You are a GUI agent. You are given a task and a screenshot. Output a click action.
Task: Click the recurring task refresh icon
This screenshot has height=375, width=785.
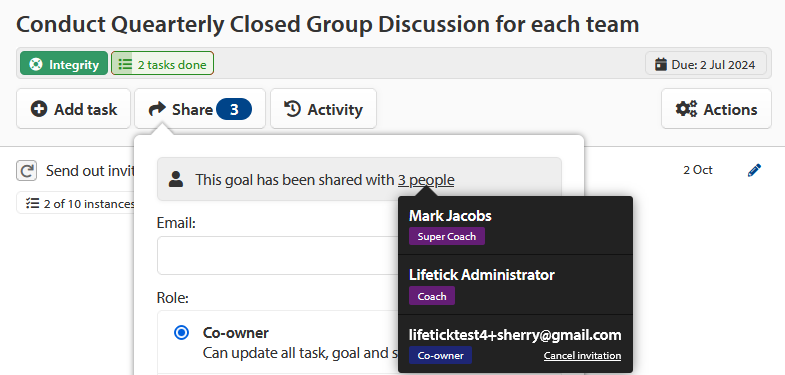click(26, 171)
